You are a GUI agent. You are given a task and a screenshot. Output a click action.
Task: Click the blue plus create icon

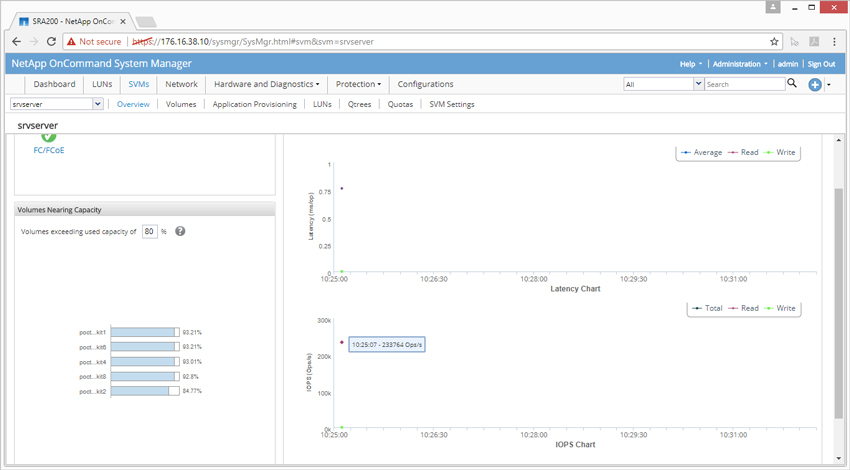[x=815, y=85]
